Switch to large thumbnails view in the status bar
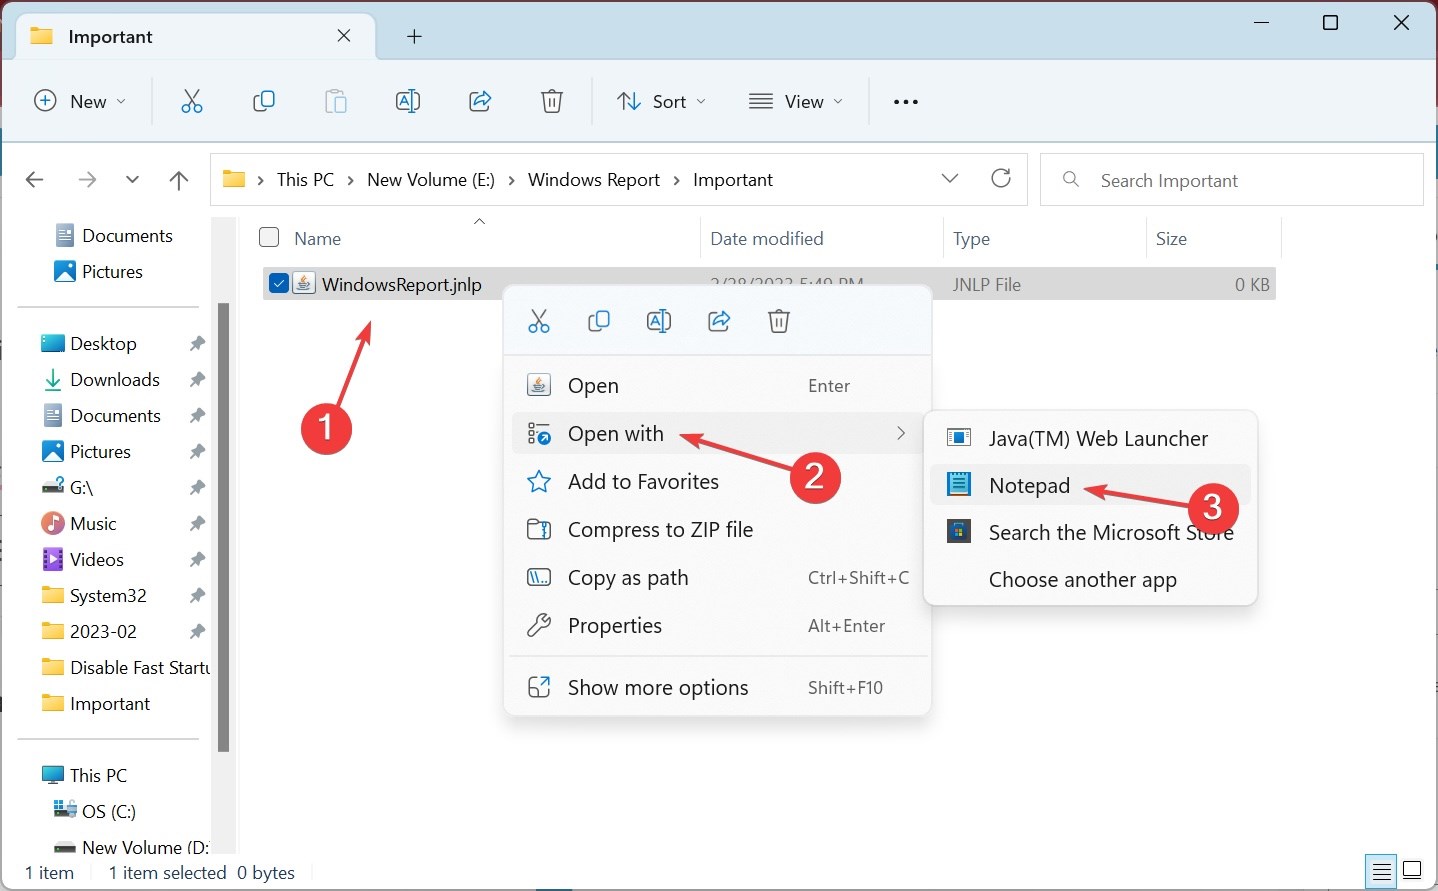 [1412, 871]
